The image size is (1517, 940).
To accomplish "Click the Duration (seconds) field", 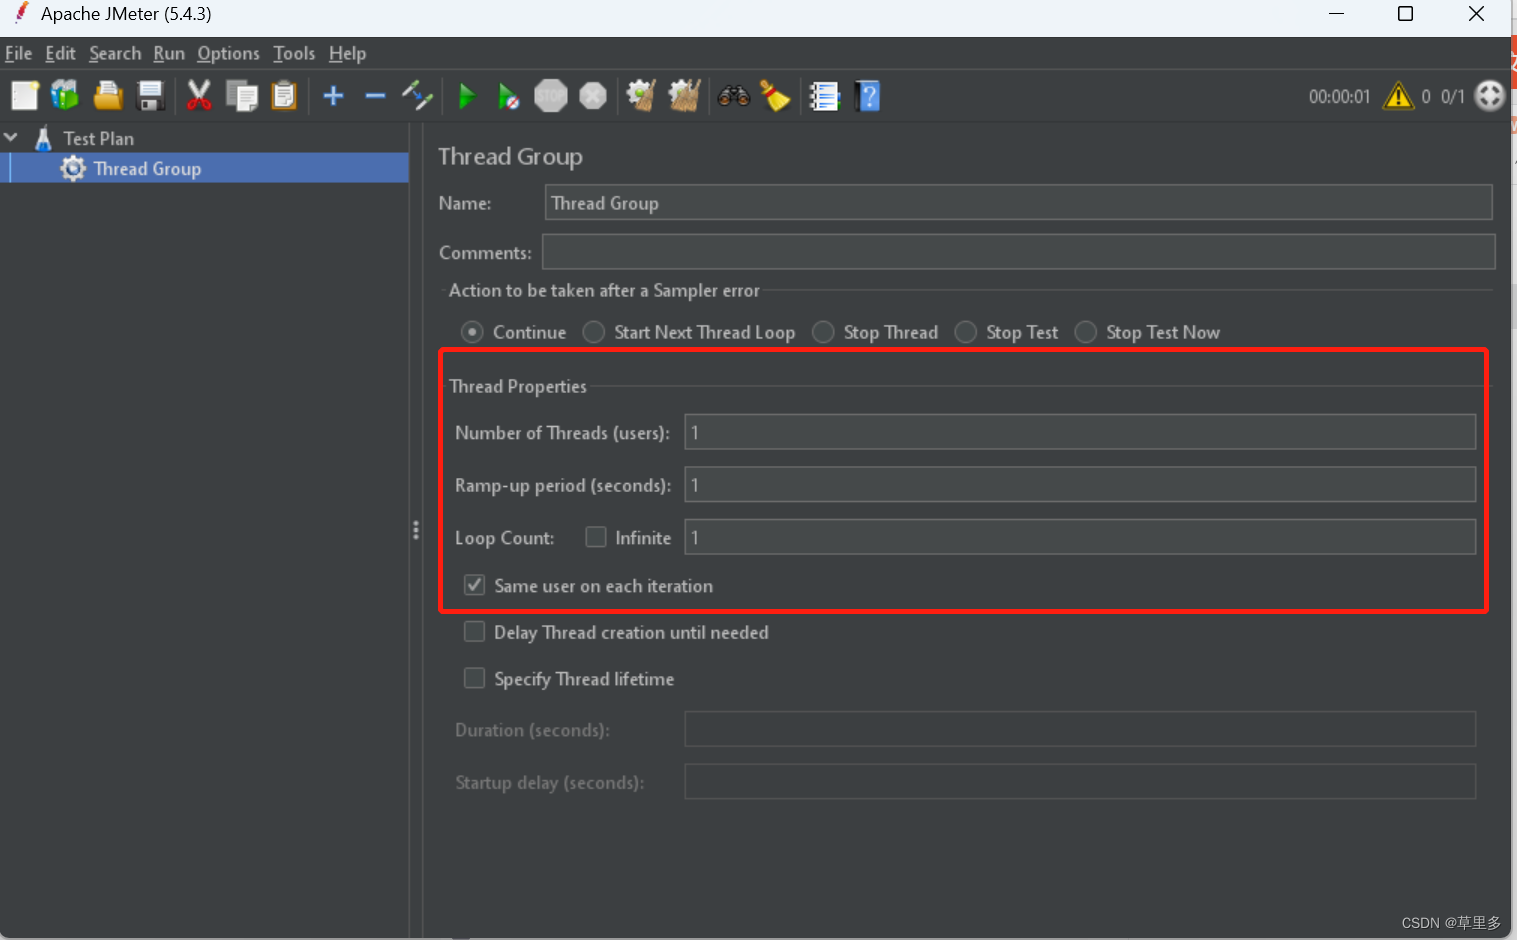I will [1080, 729].
